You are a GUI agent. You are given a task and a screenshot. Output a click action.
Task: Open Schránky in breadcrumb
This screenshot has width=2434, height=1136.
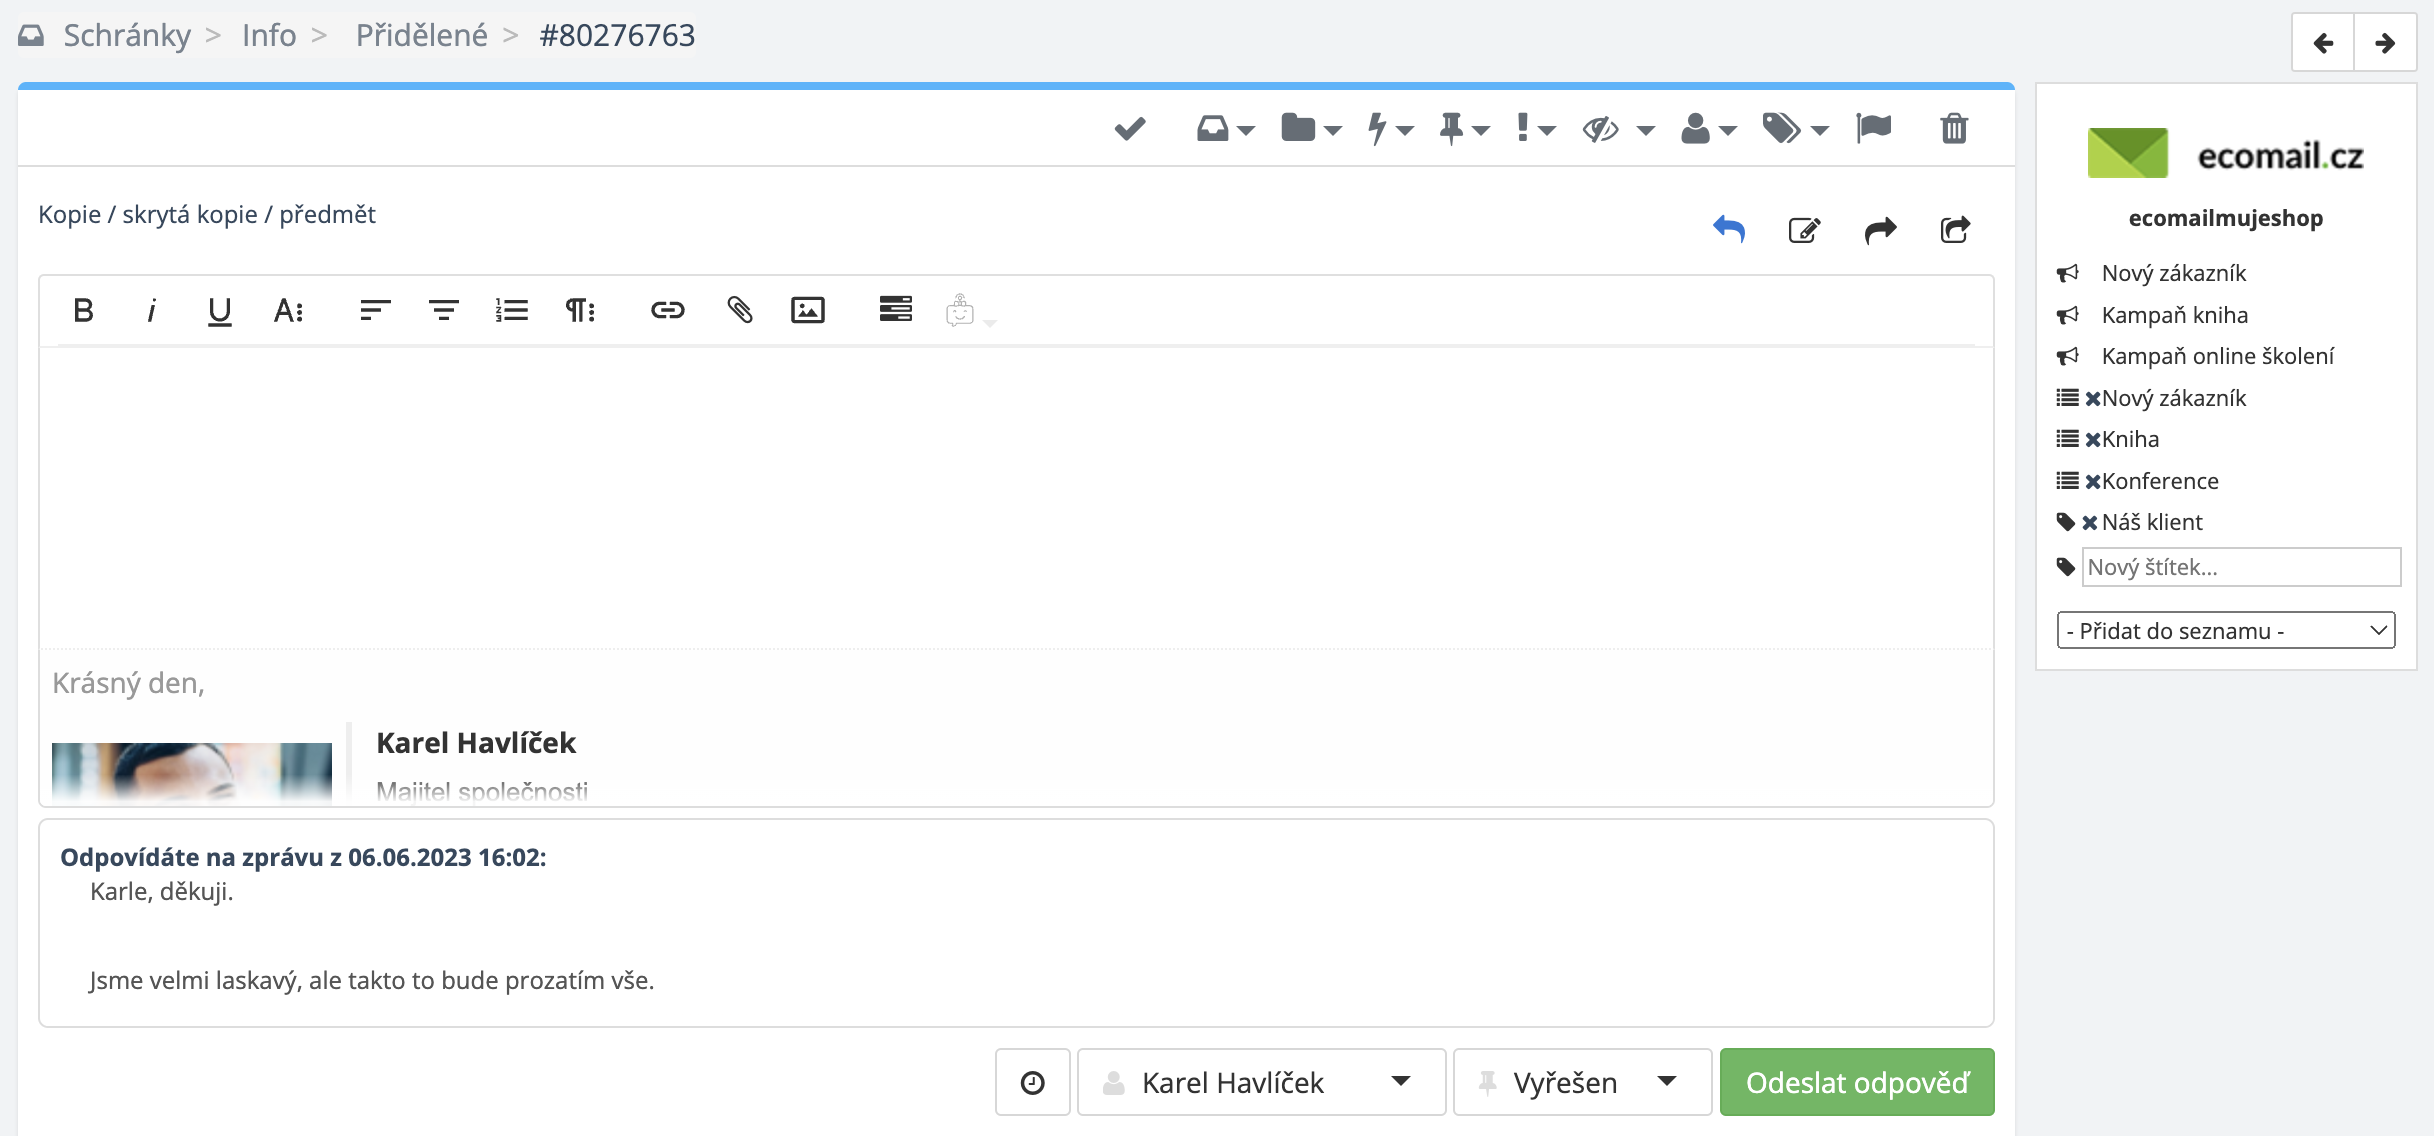click(x=126, y=35)
